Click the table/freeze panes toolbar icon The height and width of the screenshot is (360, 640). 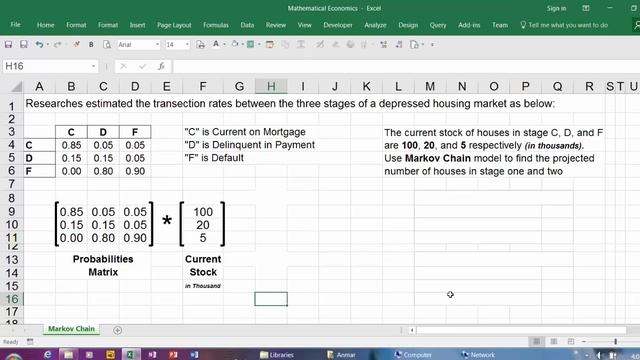(x=269, y=44)
